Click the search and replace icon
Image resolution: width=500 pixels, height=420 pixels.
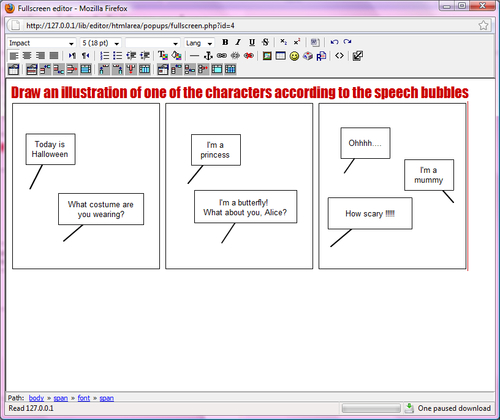321,56
